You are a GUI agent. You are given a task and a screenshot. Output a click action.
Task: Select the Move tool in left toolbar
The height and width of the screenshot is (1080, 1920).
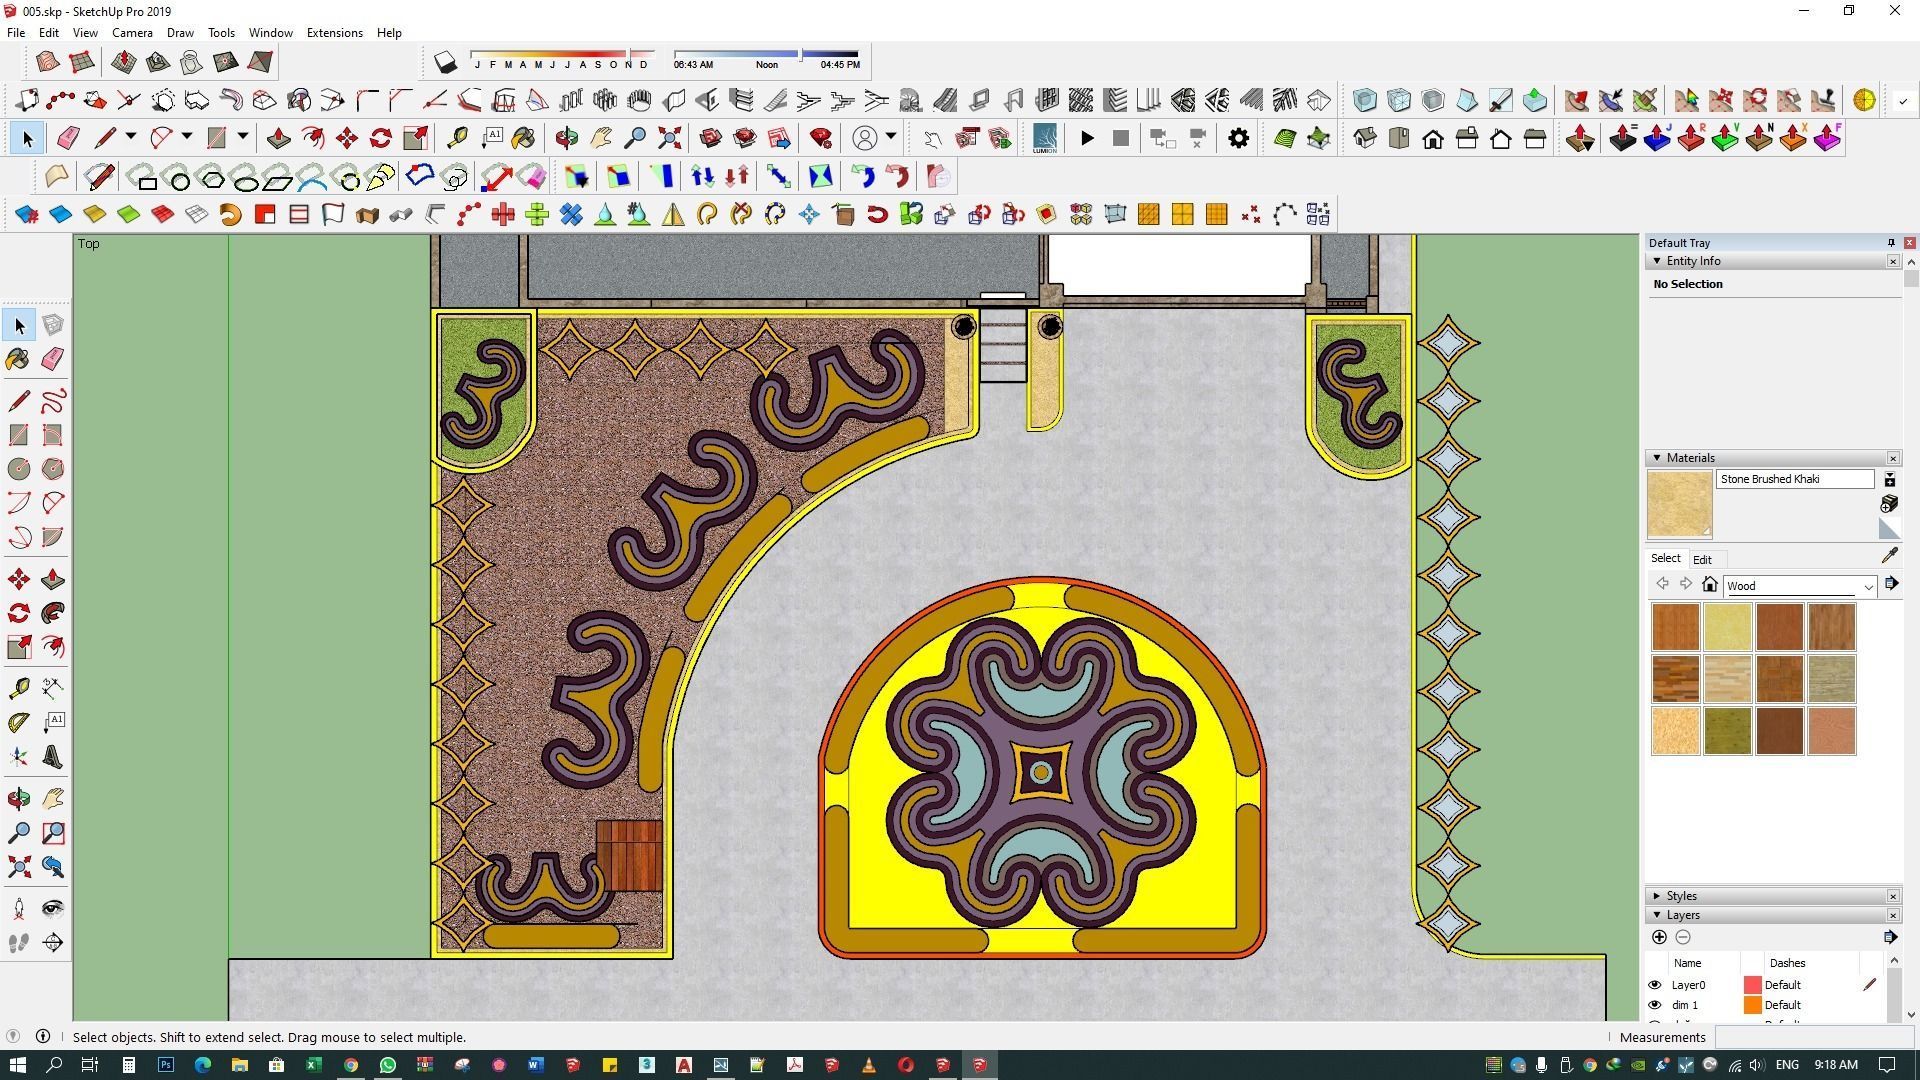click(18, 580)
